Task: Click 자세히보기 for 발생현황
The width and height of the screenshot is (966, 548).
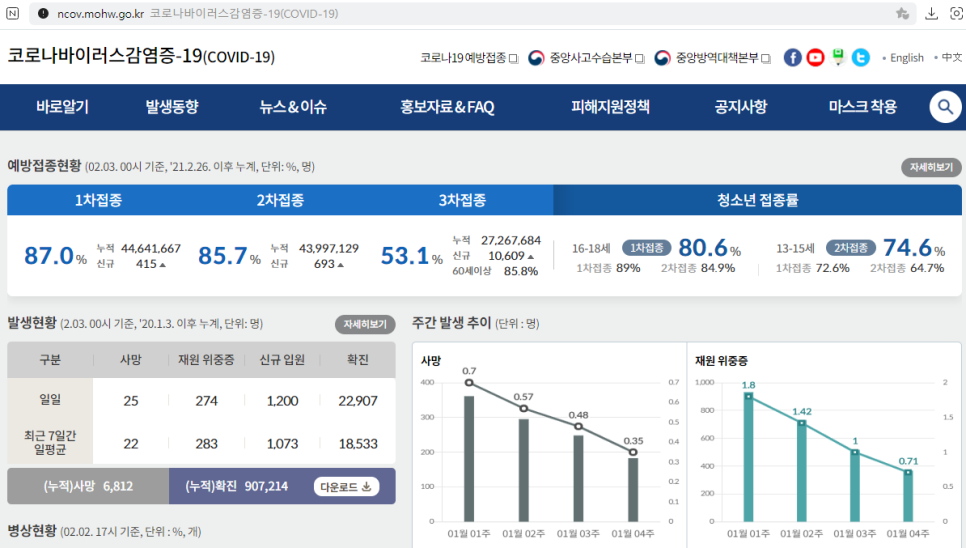Action: pos(365,324)
